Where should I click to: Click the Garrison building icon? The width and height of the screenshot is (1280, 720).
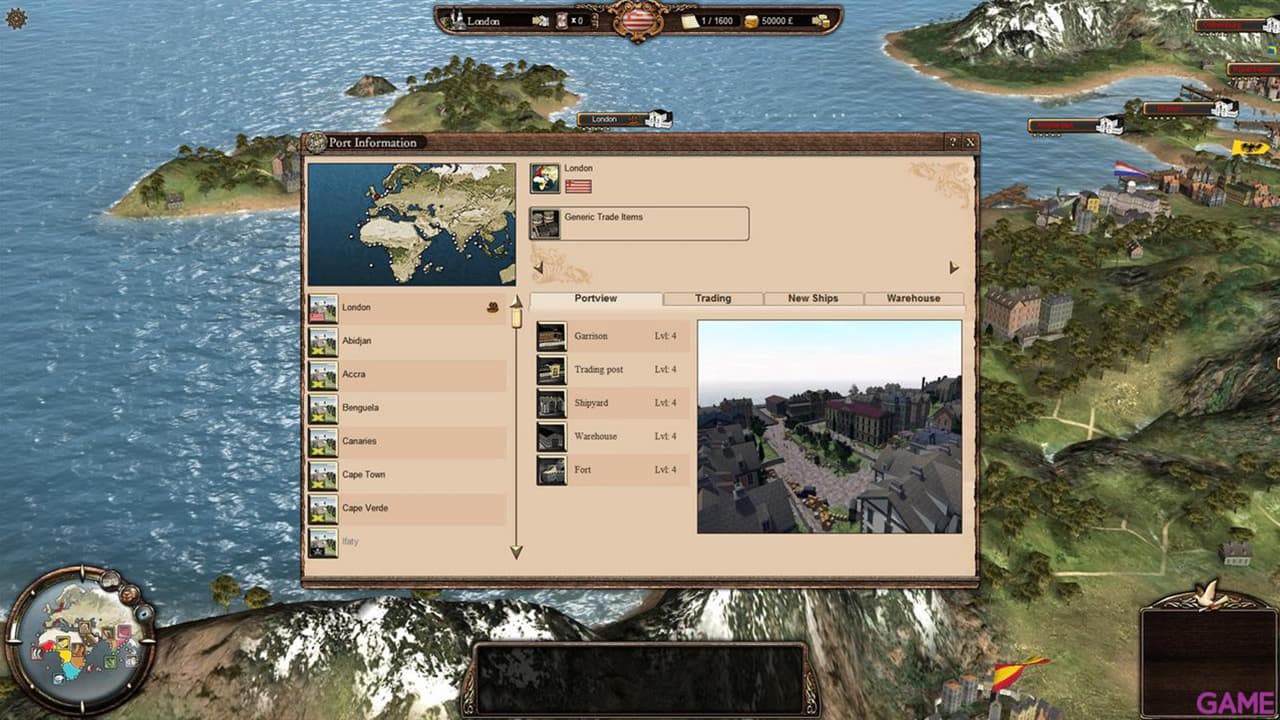(x=551, y=337)
